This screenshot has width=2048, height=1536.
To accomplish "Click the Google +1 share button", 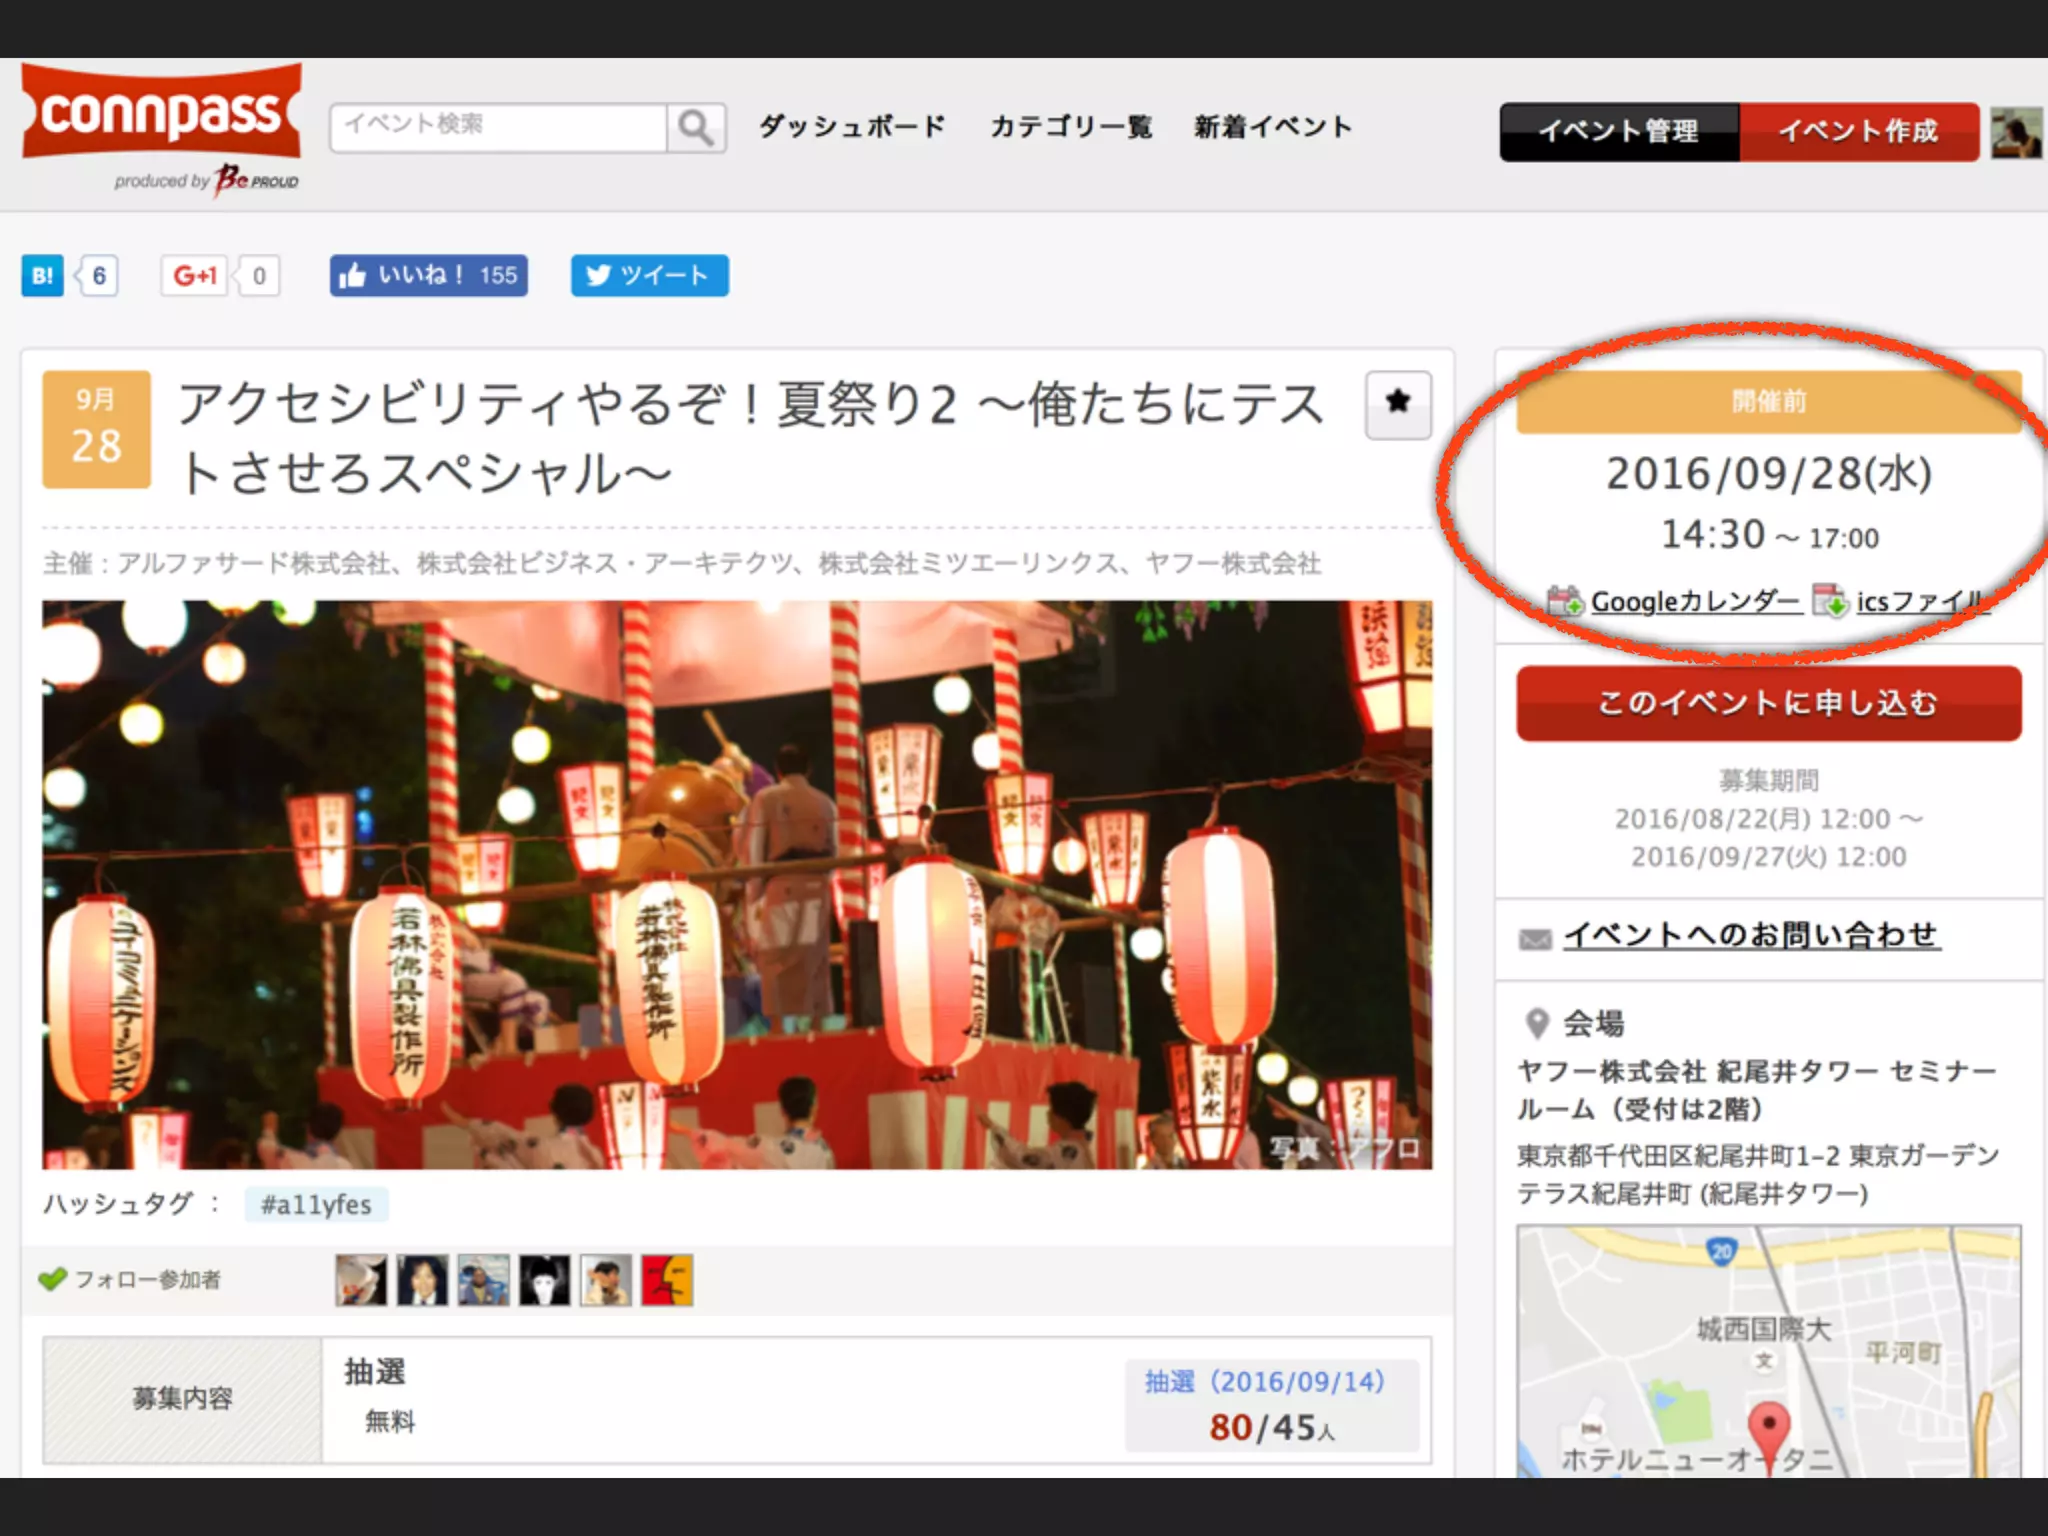I will 195,276.
